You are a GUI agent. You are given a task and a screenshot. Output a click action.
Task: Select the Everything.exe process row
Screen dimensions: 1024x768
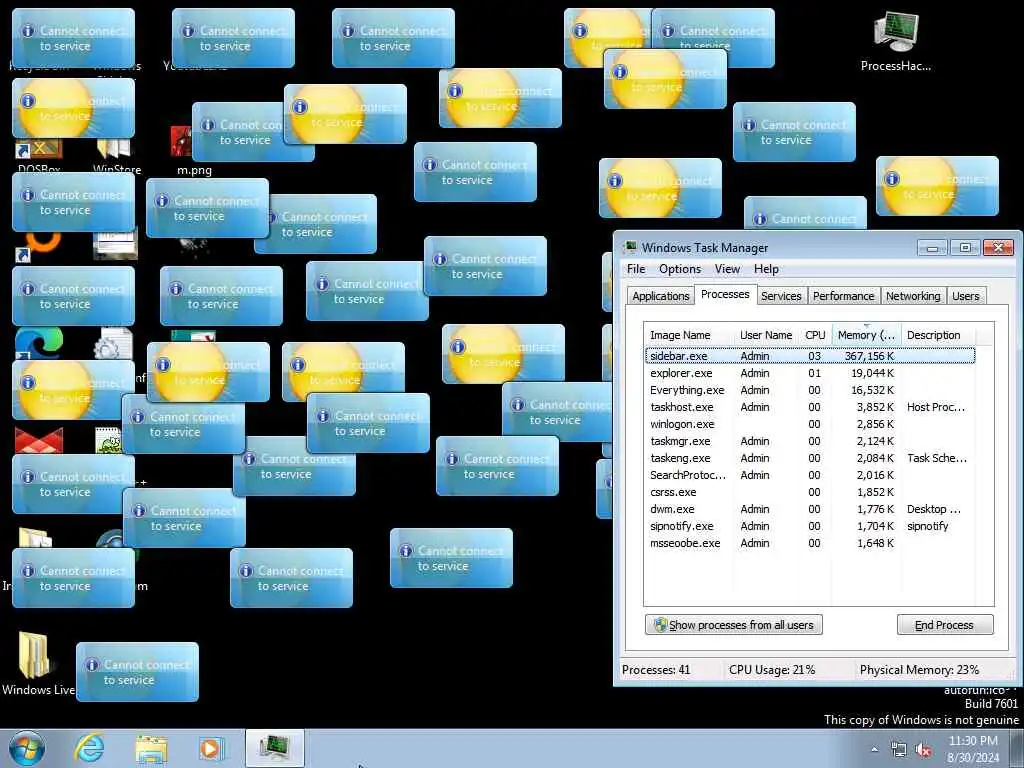coord(810,390)
